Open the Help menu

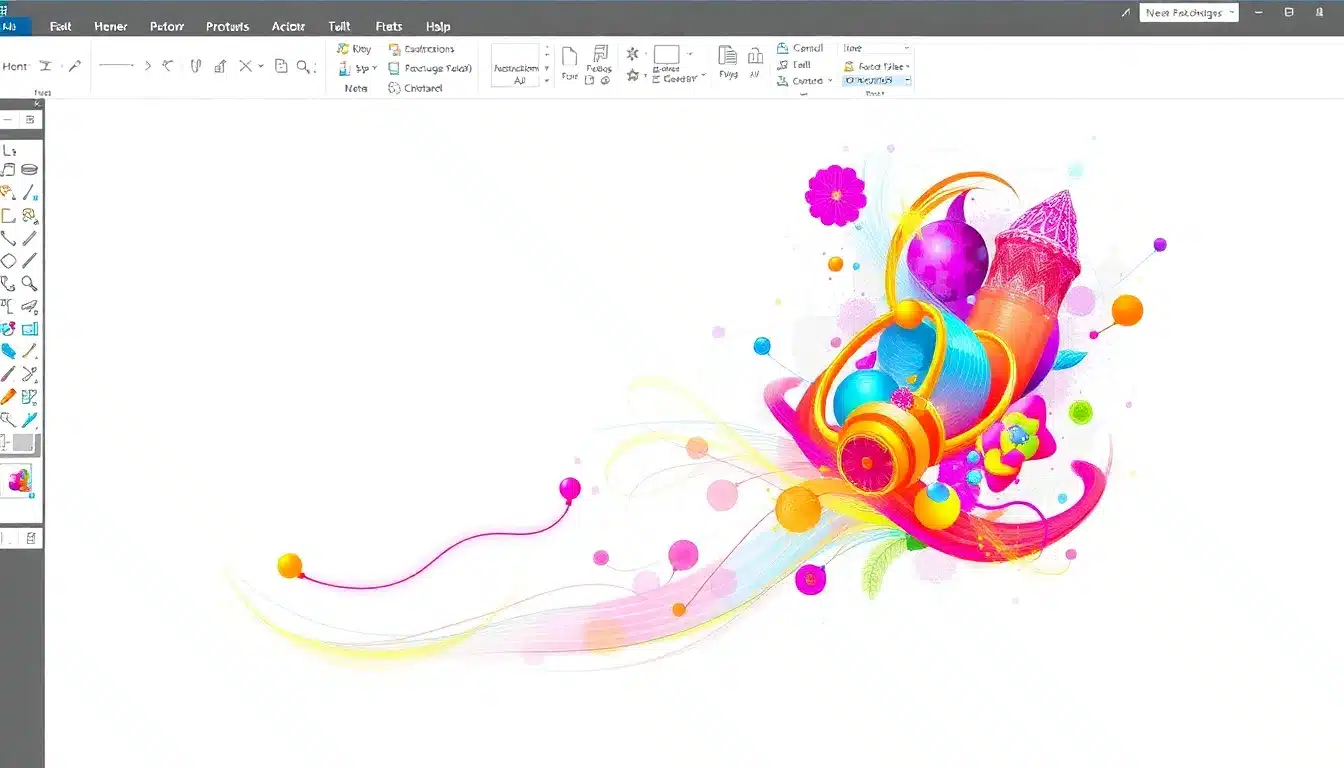click(x=437, y=26)
